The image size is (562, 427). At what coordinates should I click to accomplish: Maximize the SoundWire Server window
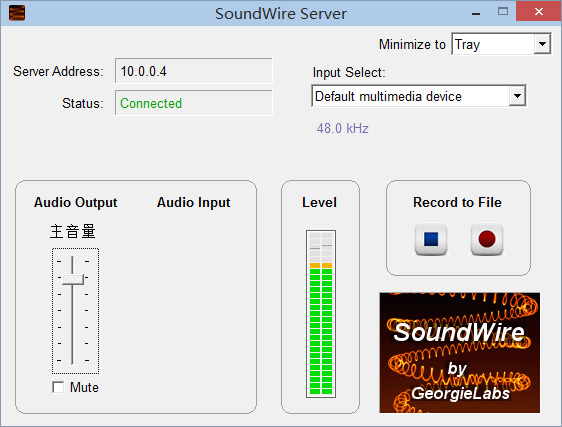[503, 11]
